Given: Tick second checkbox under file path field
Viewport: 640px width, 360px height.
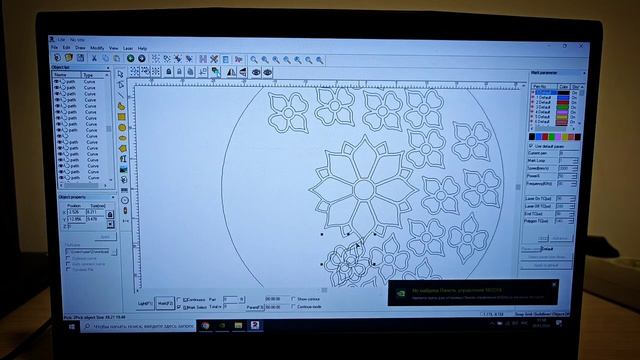Looking at the screenshot, I should tap(68, 264).
